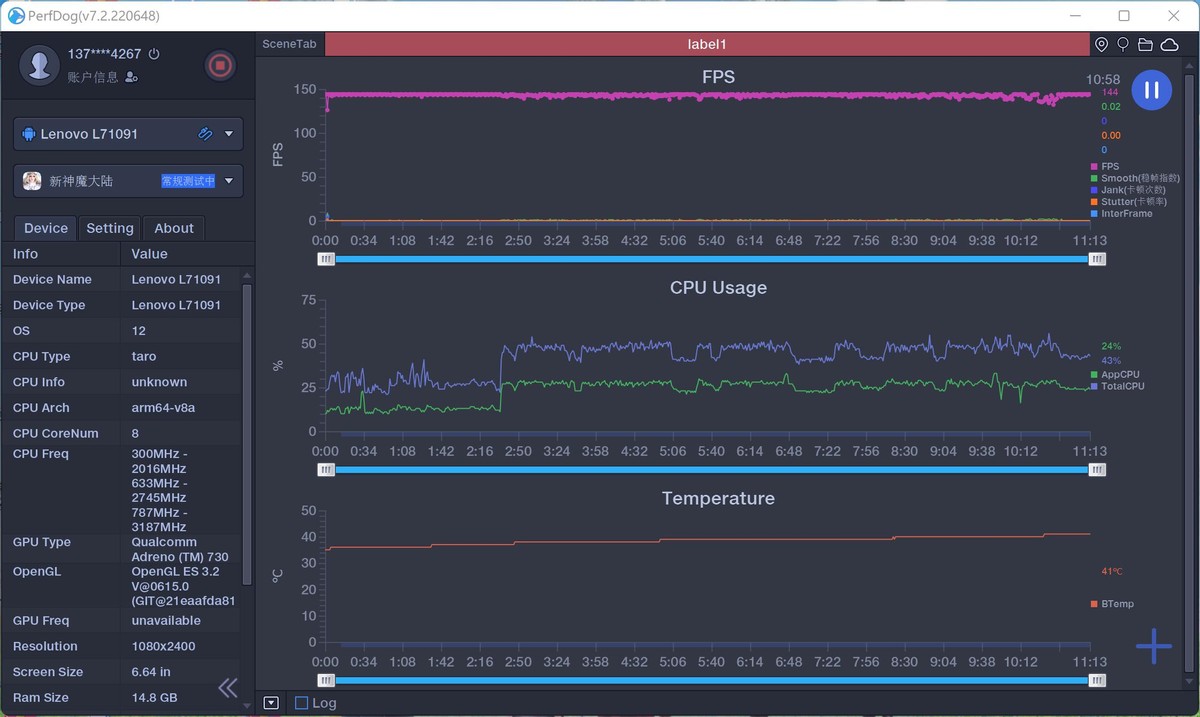Stop recording with the red stop button
Viewport: 1200px width, 717px height.
(220, 66)
